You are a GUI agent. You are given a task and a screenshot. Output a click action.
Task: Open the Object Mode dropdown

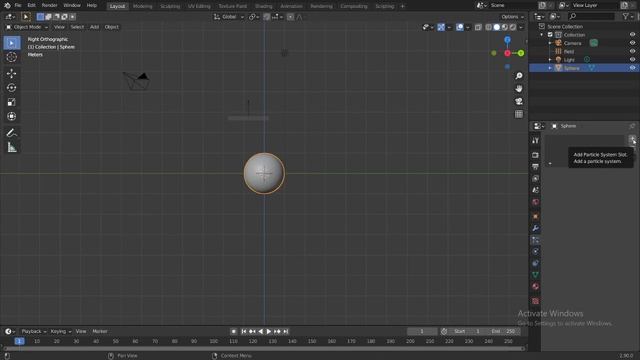(x=27, y=27)
